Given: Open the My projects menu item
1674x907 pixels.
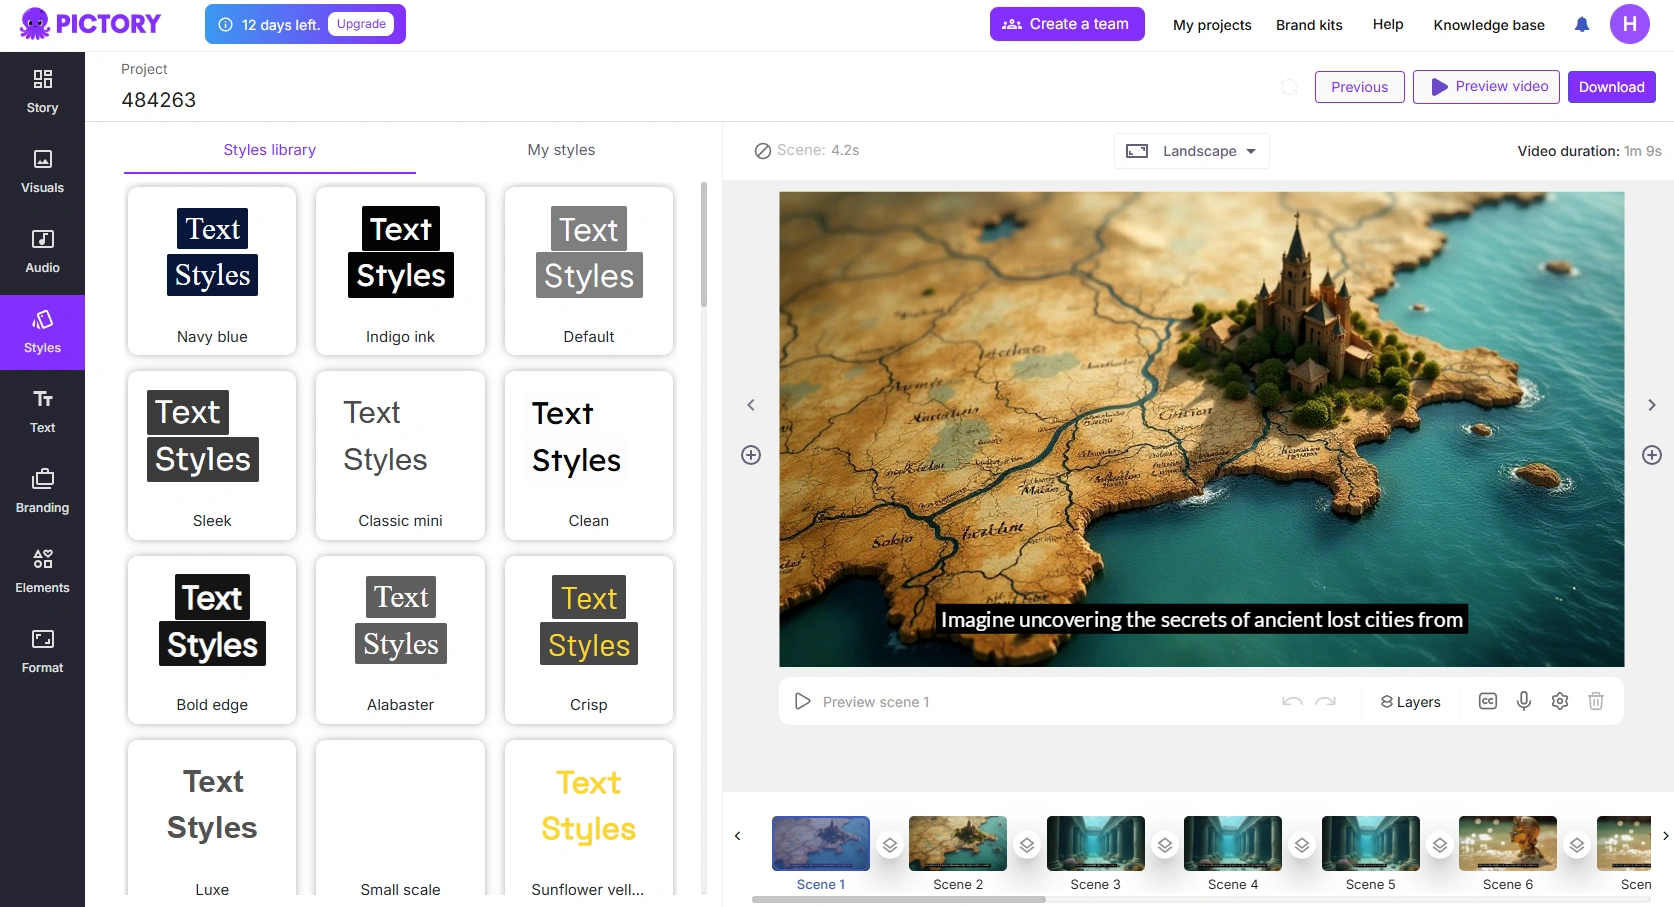Looking at the screenshot, I should tap(1212, 25).
